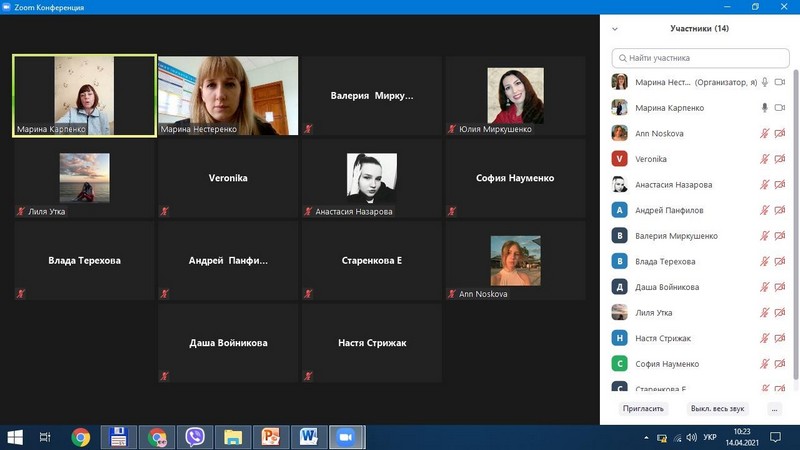Screen dimensions: 800x450
Task: Collapse participants panel with chevron arrow
Action: [615, 29]
